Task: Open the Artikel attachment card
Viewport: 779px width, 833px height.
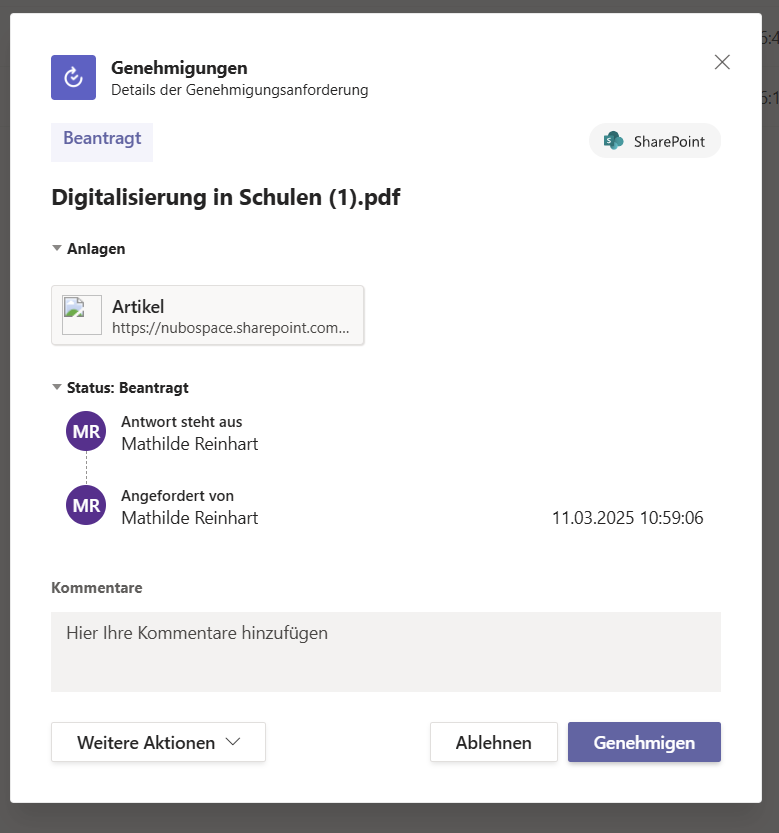Action: [x=208, y=316]
